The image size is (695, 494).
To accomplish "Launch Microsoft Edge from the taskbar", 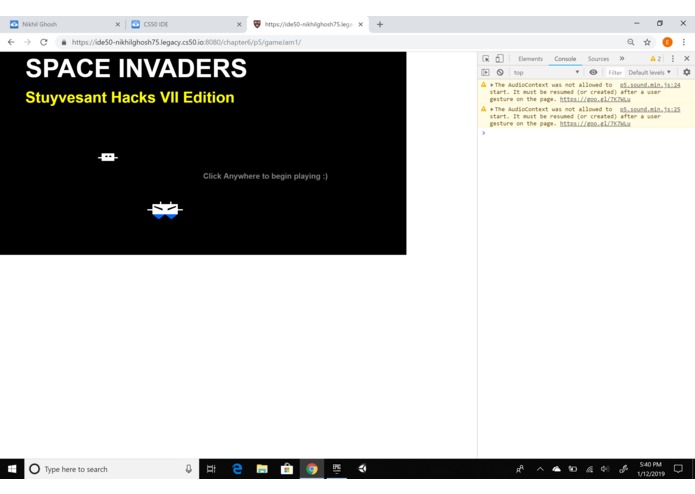I will (237, 469).
